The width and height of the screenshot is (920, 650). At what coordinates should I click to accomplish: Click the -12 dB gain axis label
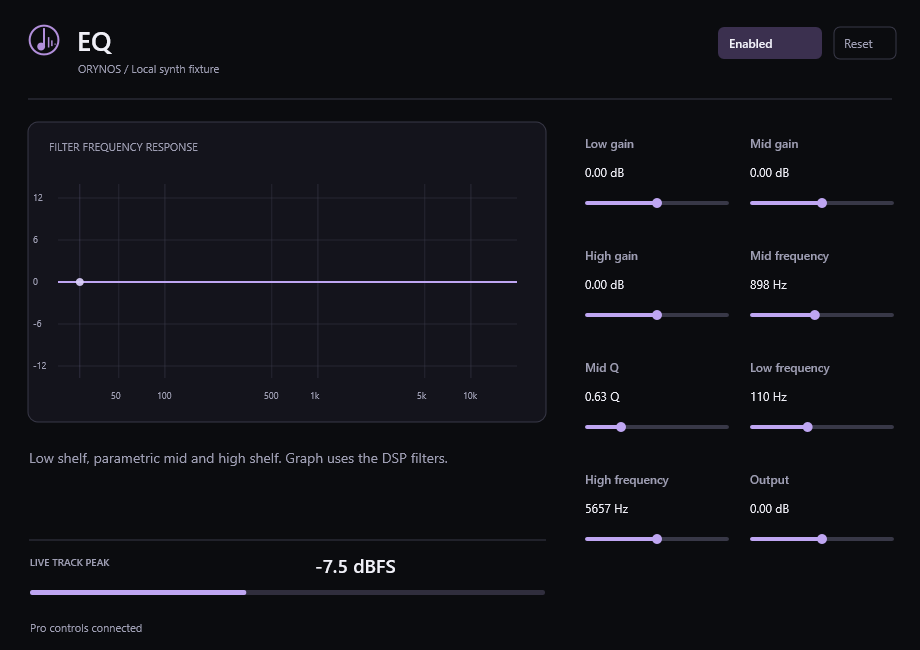39,366
